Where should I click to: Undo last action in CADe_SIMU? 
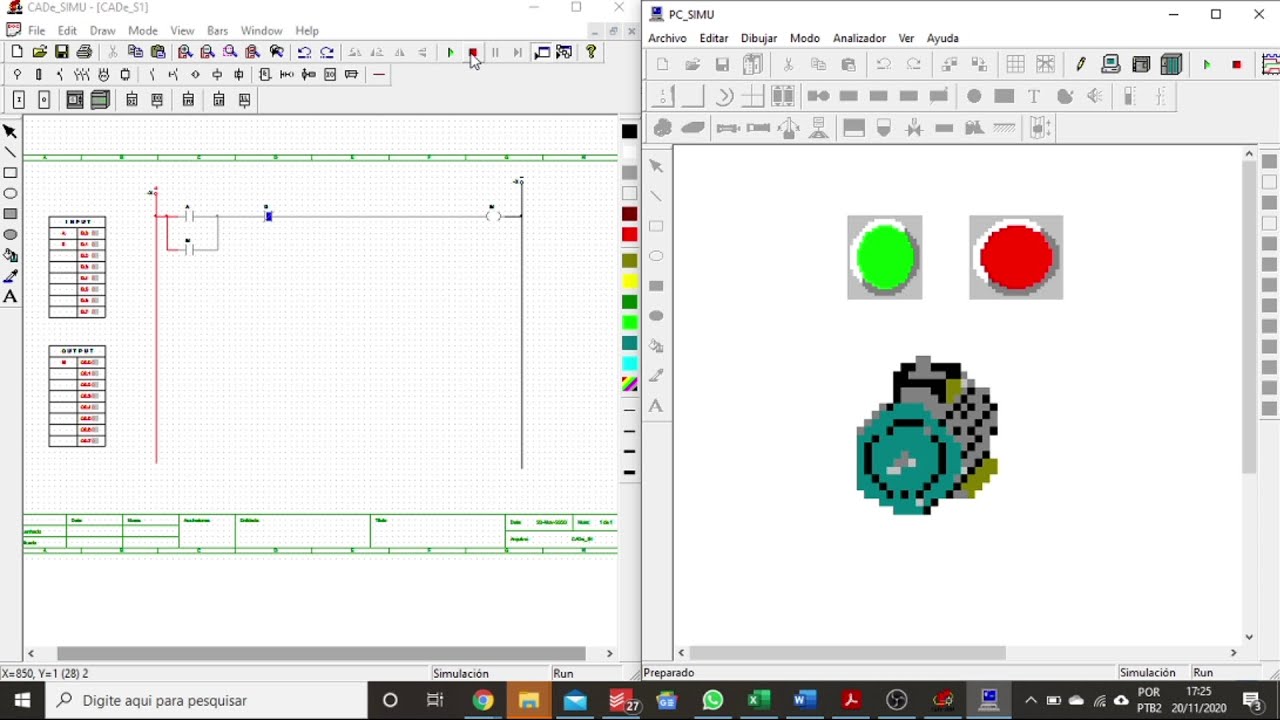[x=304, y=52]
